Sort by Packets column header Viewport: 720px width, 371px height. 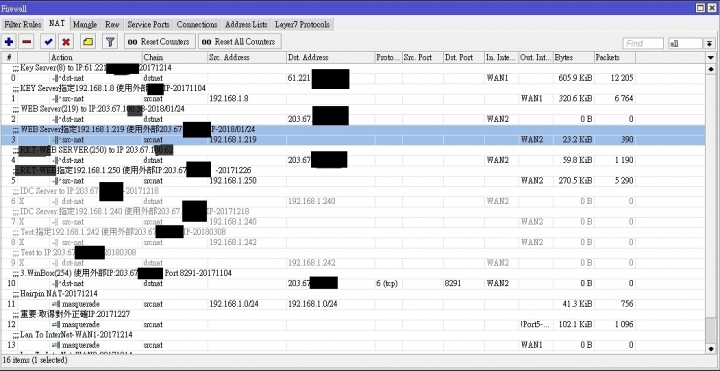click(615, 58)
